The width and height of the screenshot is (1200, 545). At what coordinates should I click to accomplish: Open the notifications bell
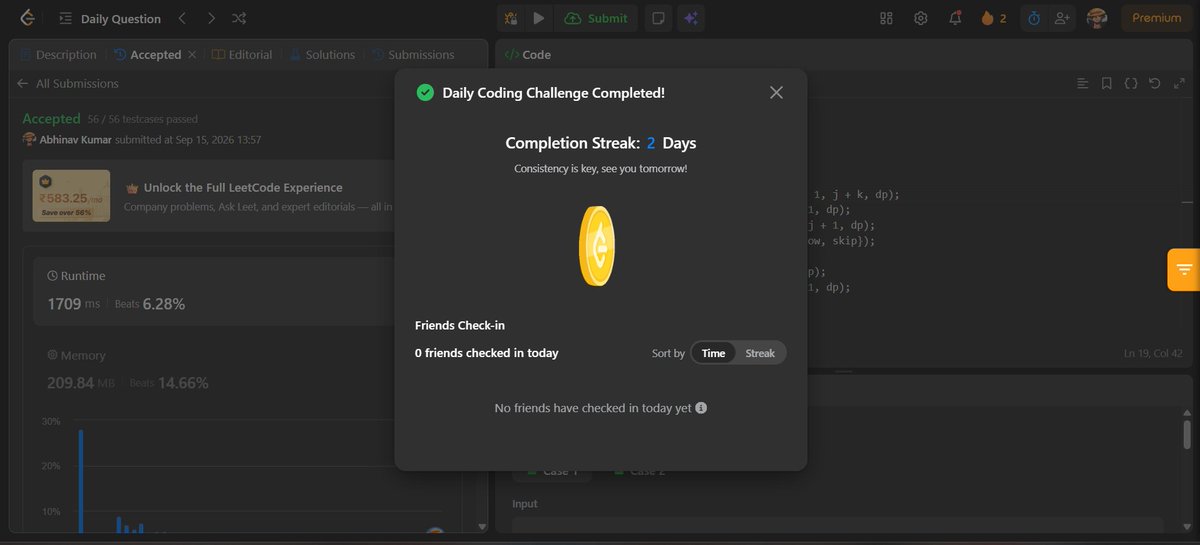[x=956, y=18]
